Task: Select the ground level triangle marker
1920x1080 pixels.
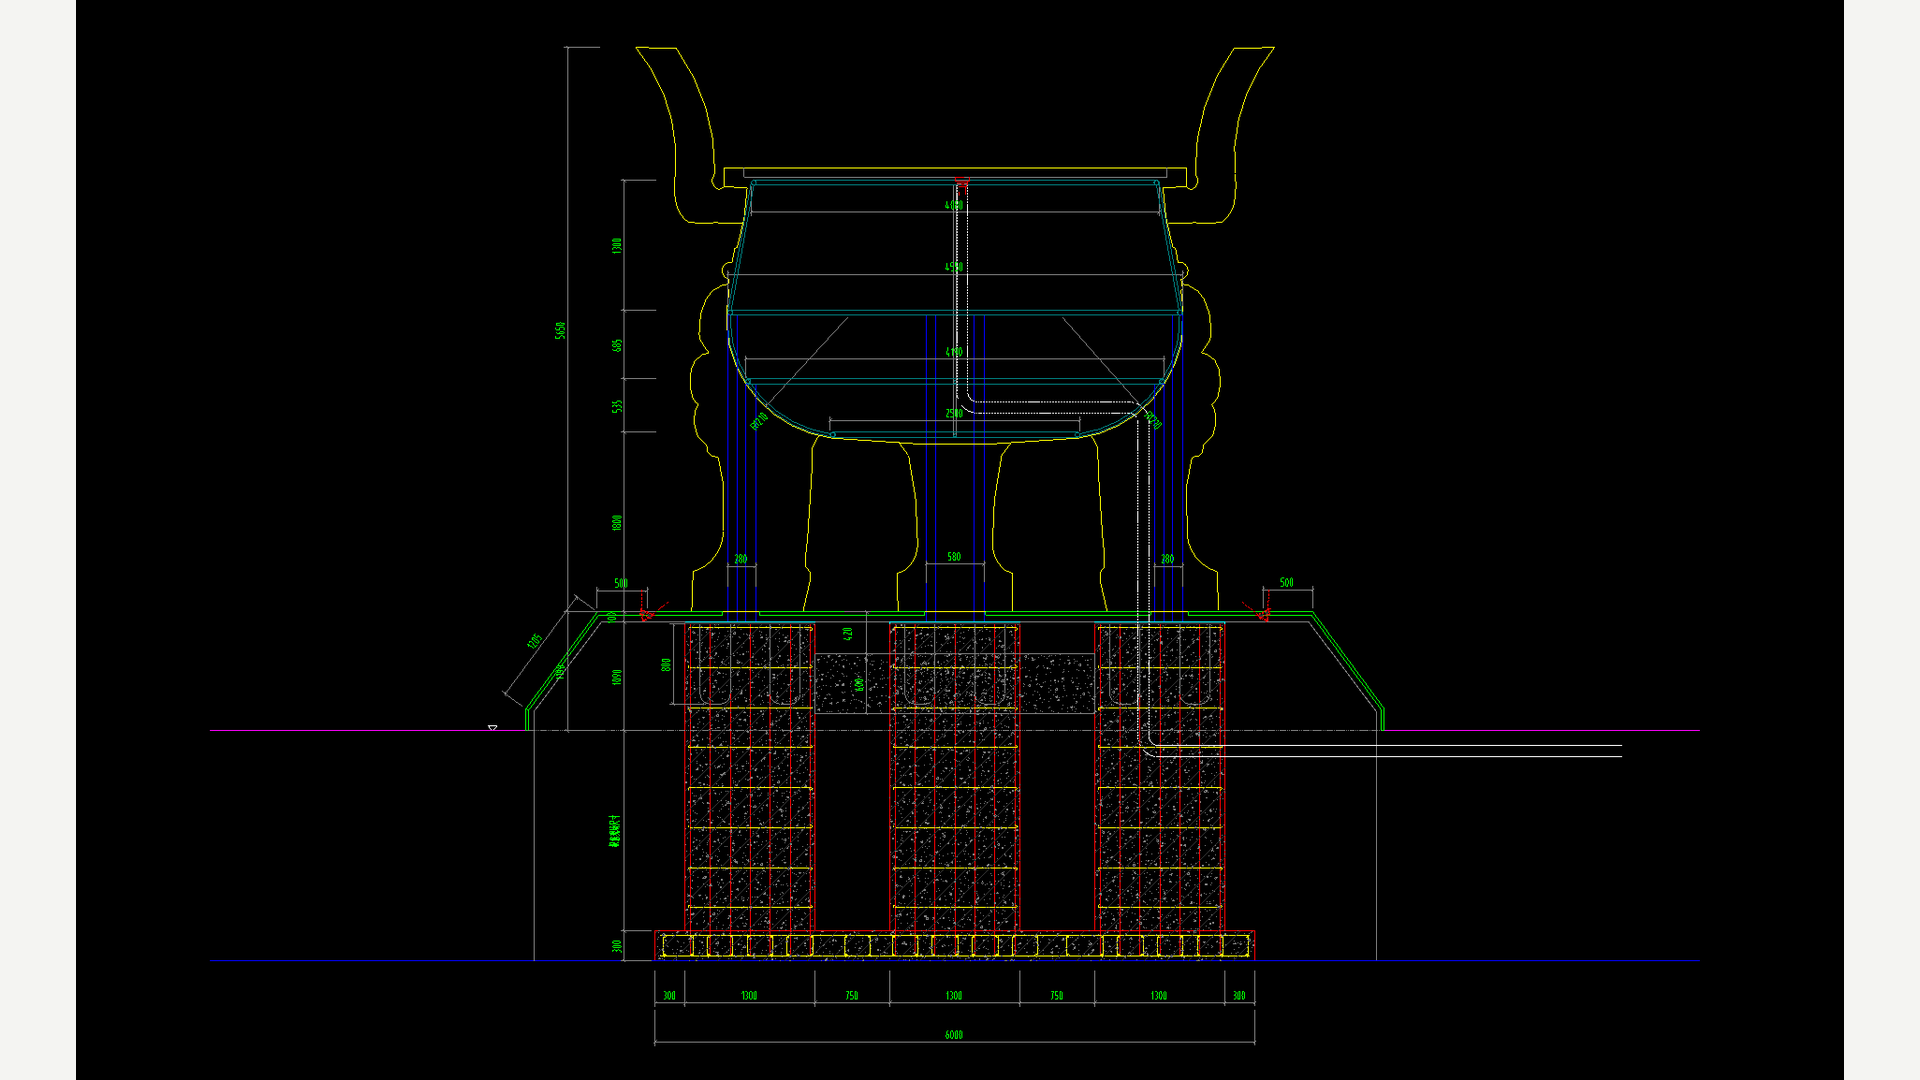Action: [492, 727]
